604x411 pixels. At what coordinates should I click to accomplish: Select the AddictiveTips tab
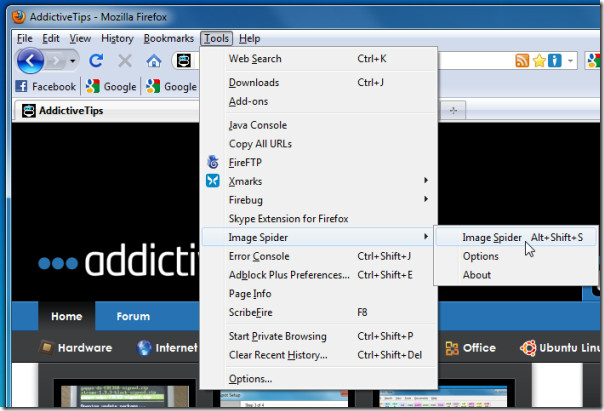(x=106, y=111)
